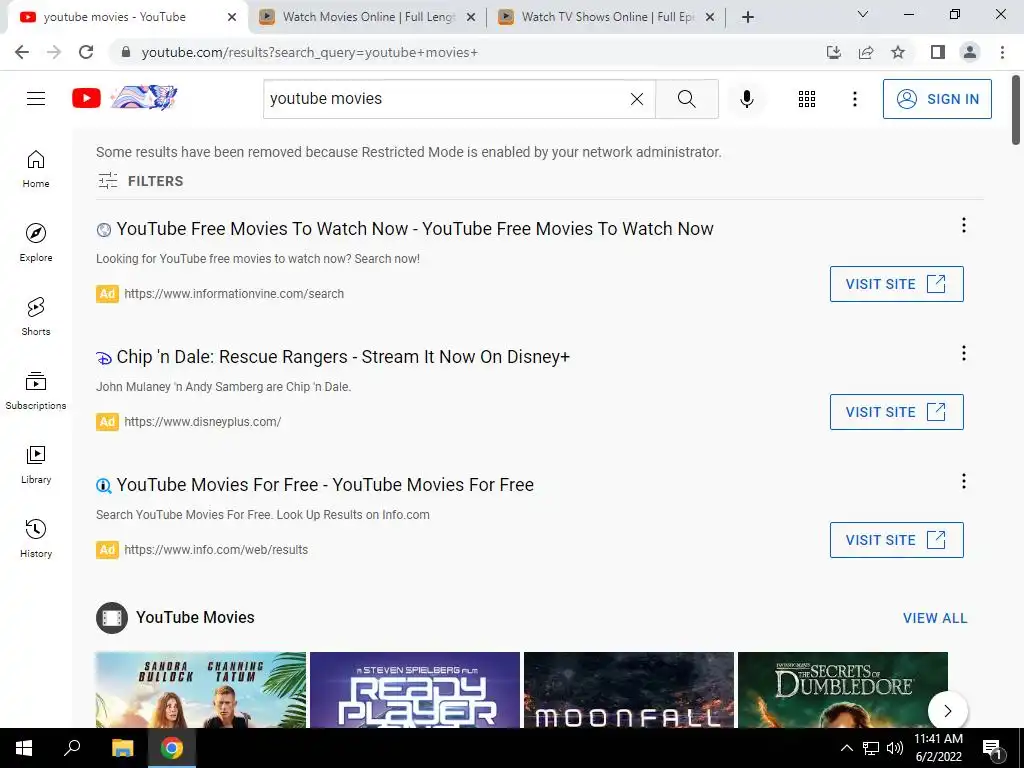Advance the movie carousel with next arrow
The width and height of the screenshot is (1024, 768).
948,711
